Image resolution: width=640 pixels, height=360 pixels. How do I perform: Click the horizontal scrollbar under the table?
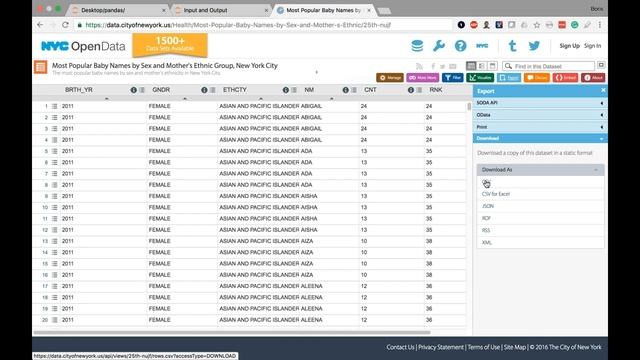(x=231, y=332)
